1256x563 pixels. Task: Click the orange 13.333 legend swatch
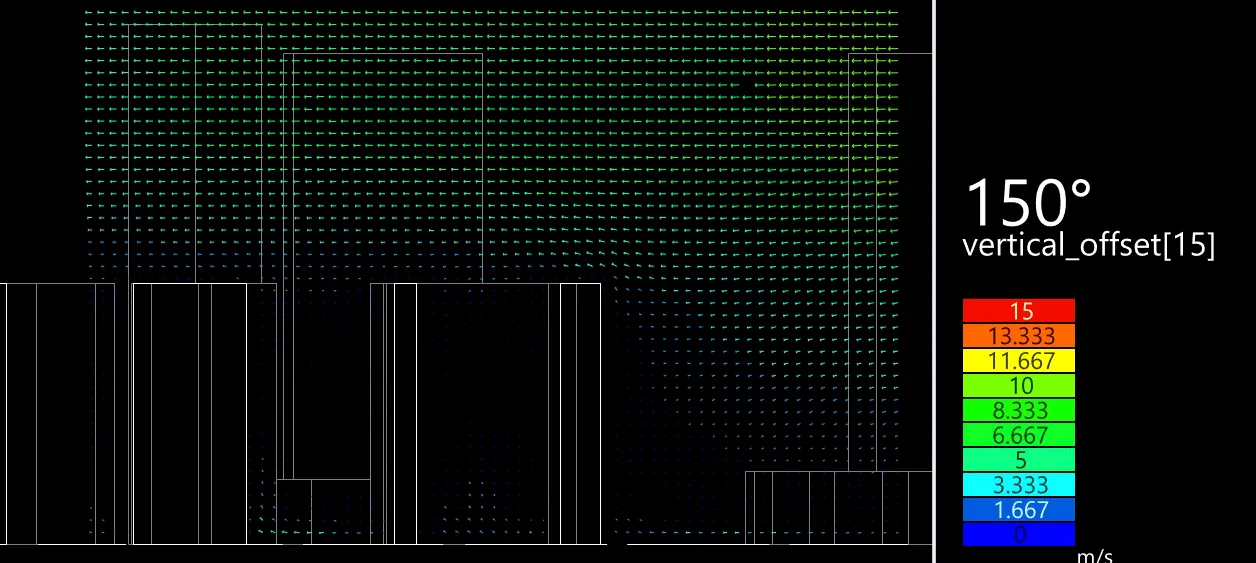tap(1019, 336)
